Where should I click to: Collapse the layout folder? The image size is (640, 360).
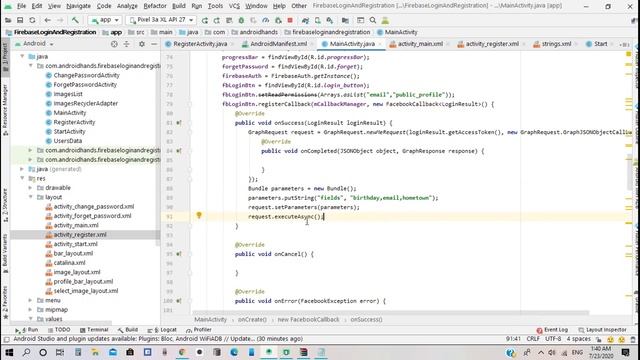point(30,197)
